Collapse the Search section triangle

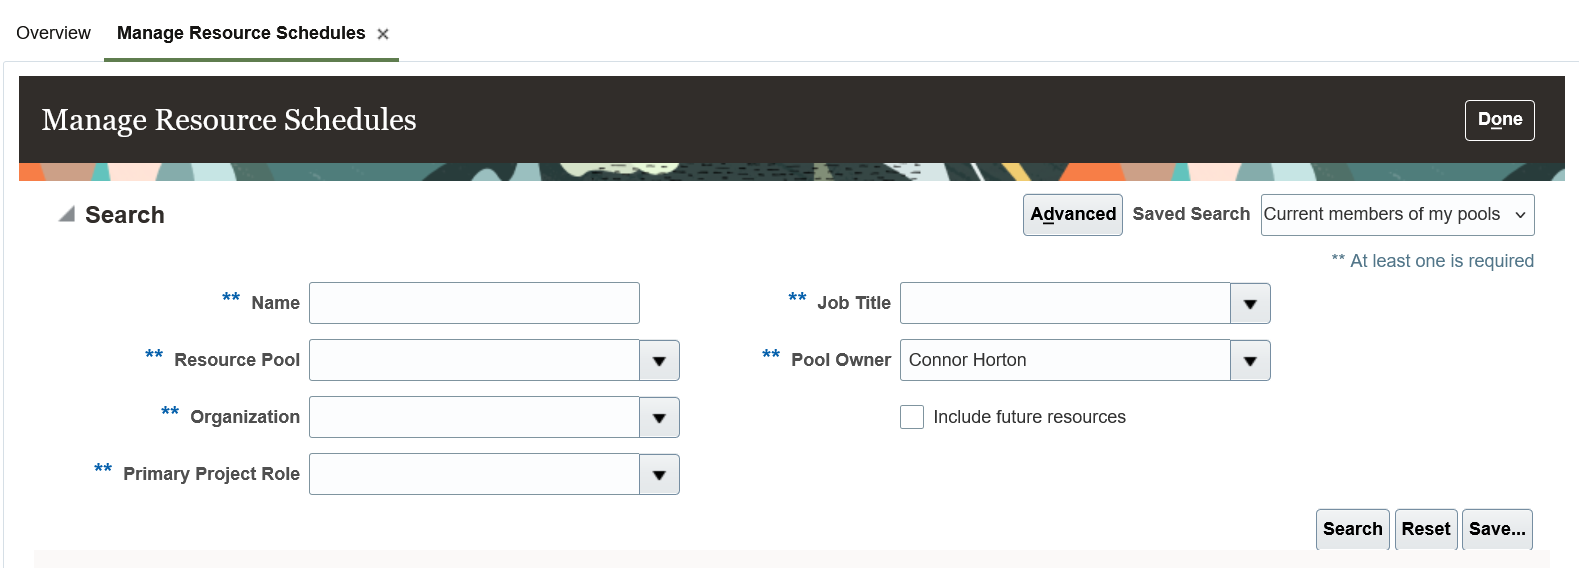point(67,214)
